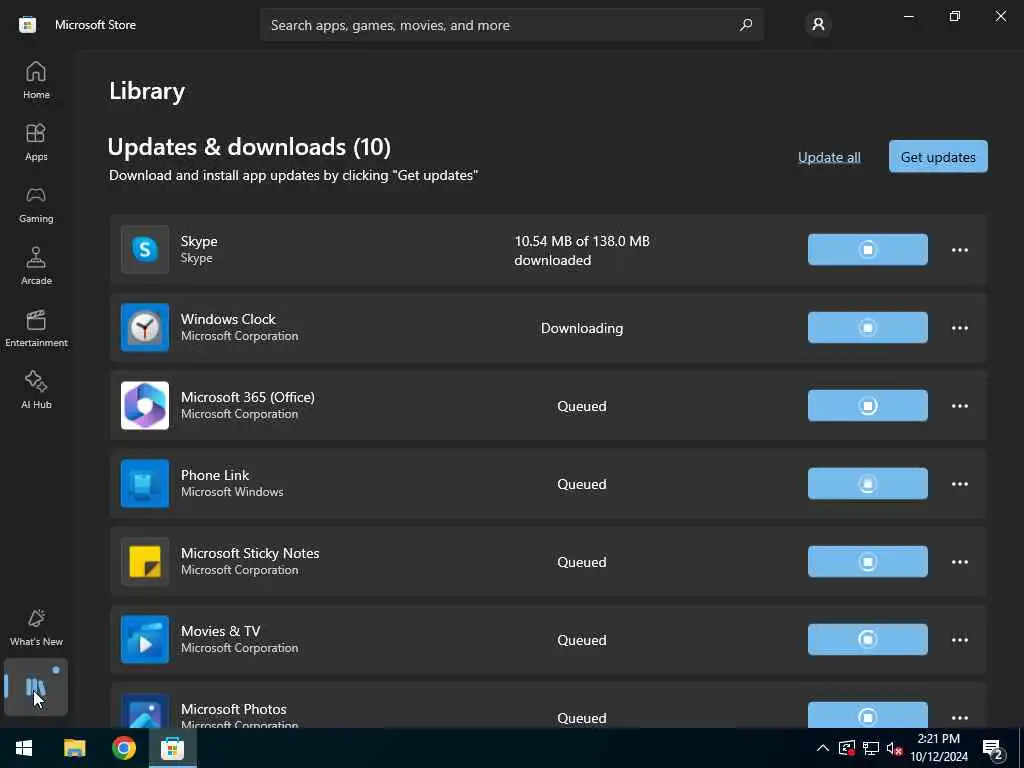Click the Skype app icon
1024x768 pixels.
pos(145,249)
